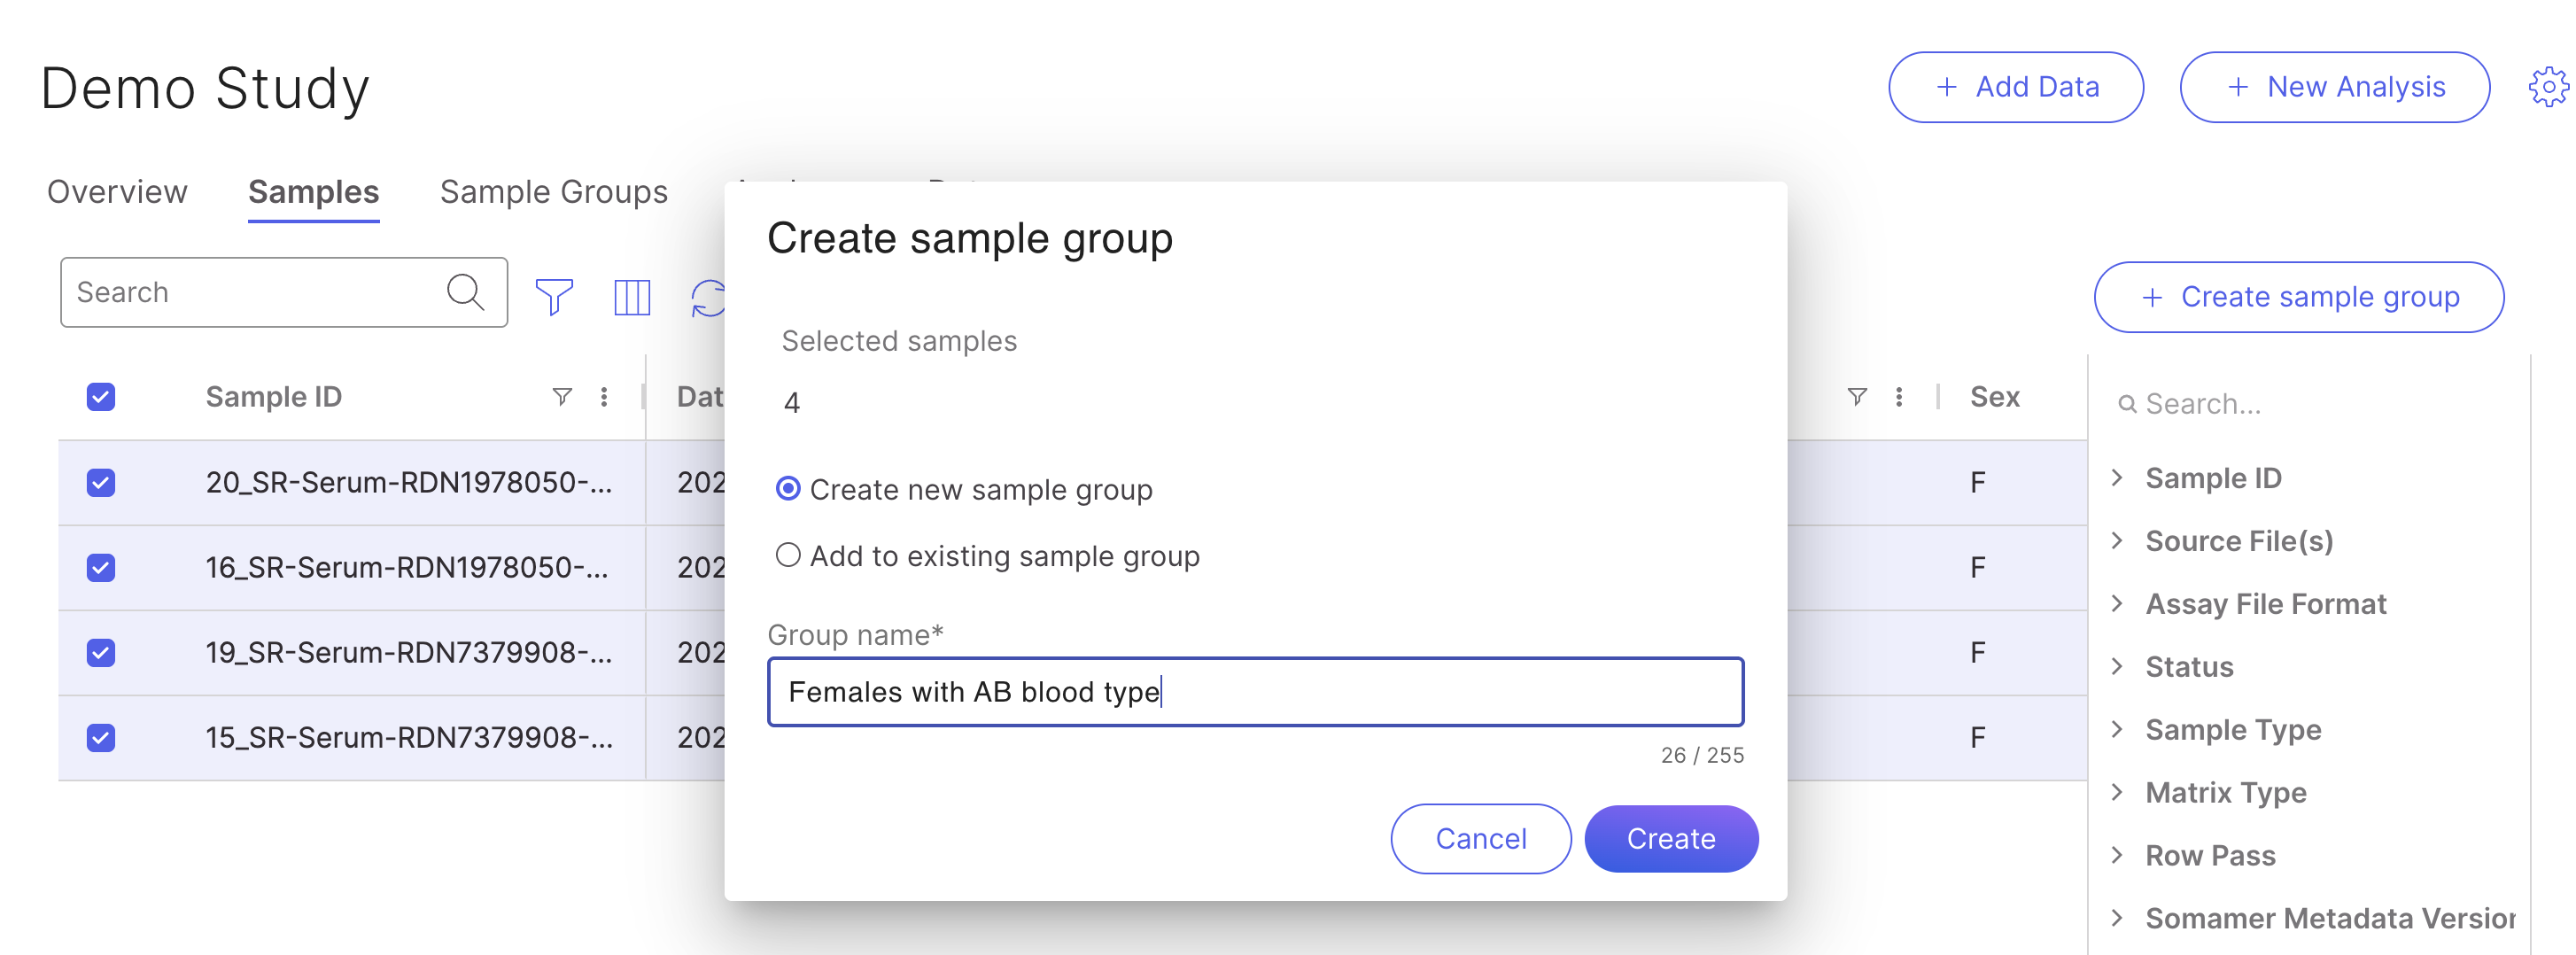Expand the Source File(s) column group

pos(2117,541)
